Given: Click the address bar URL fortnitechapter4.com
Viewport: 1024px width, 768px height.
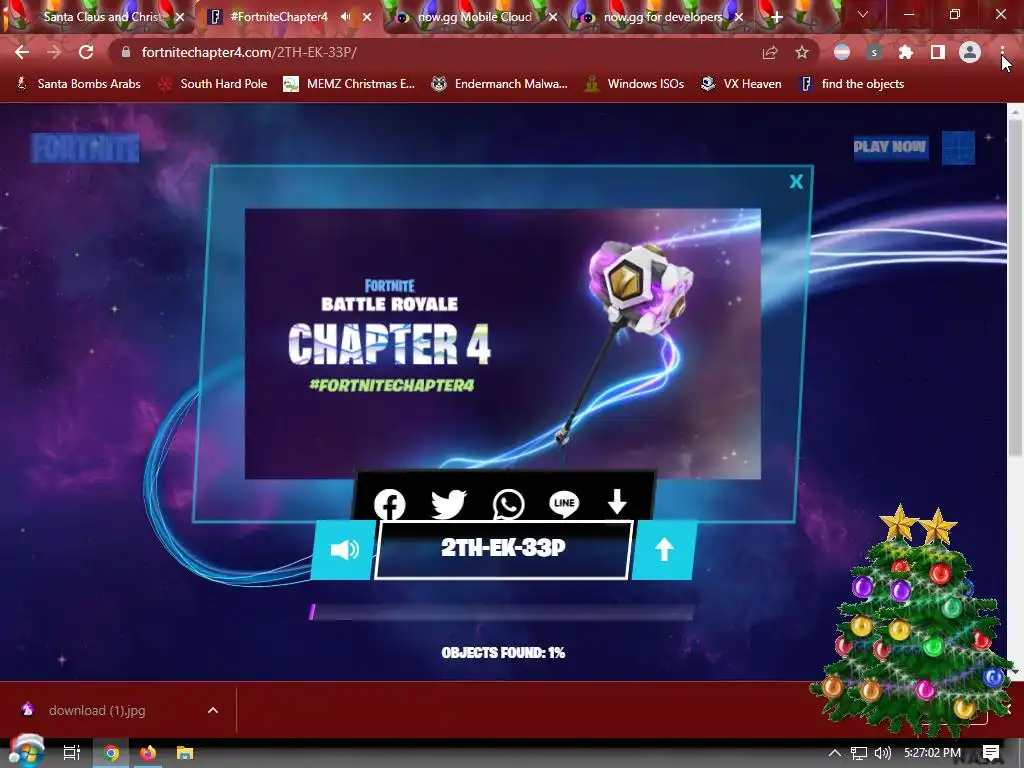Looking at the screenshot, I should 249,52.
